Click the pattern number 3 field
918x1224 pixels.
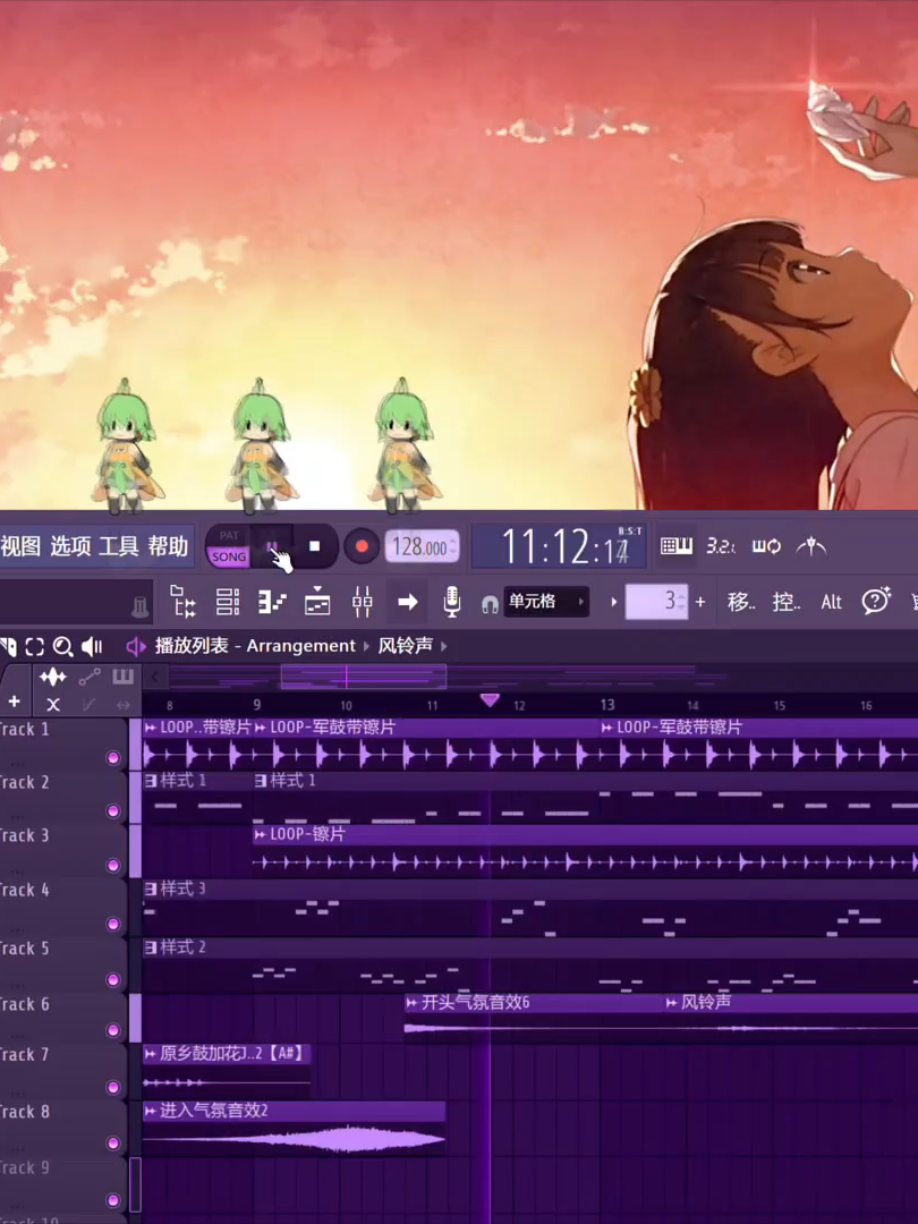[656, 602]
